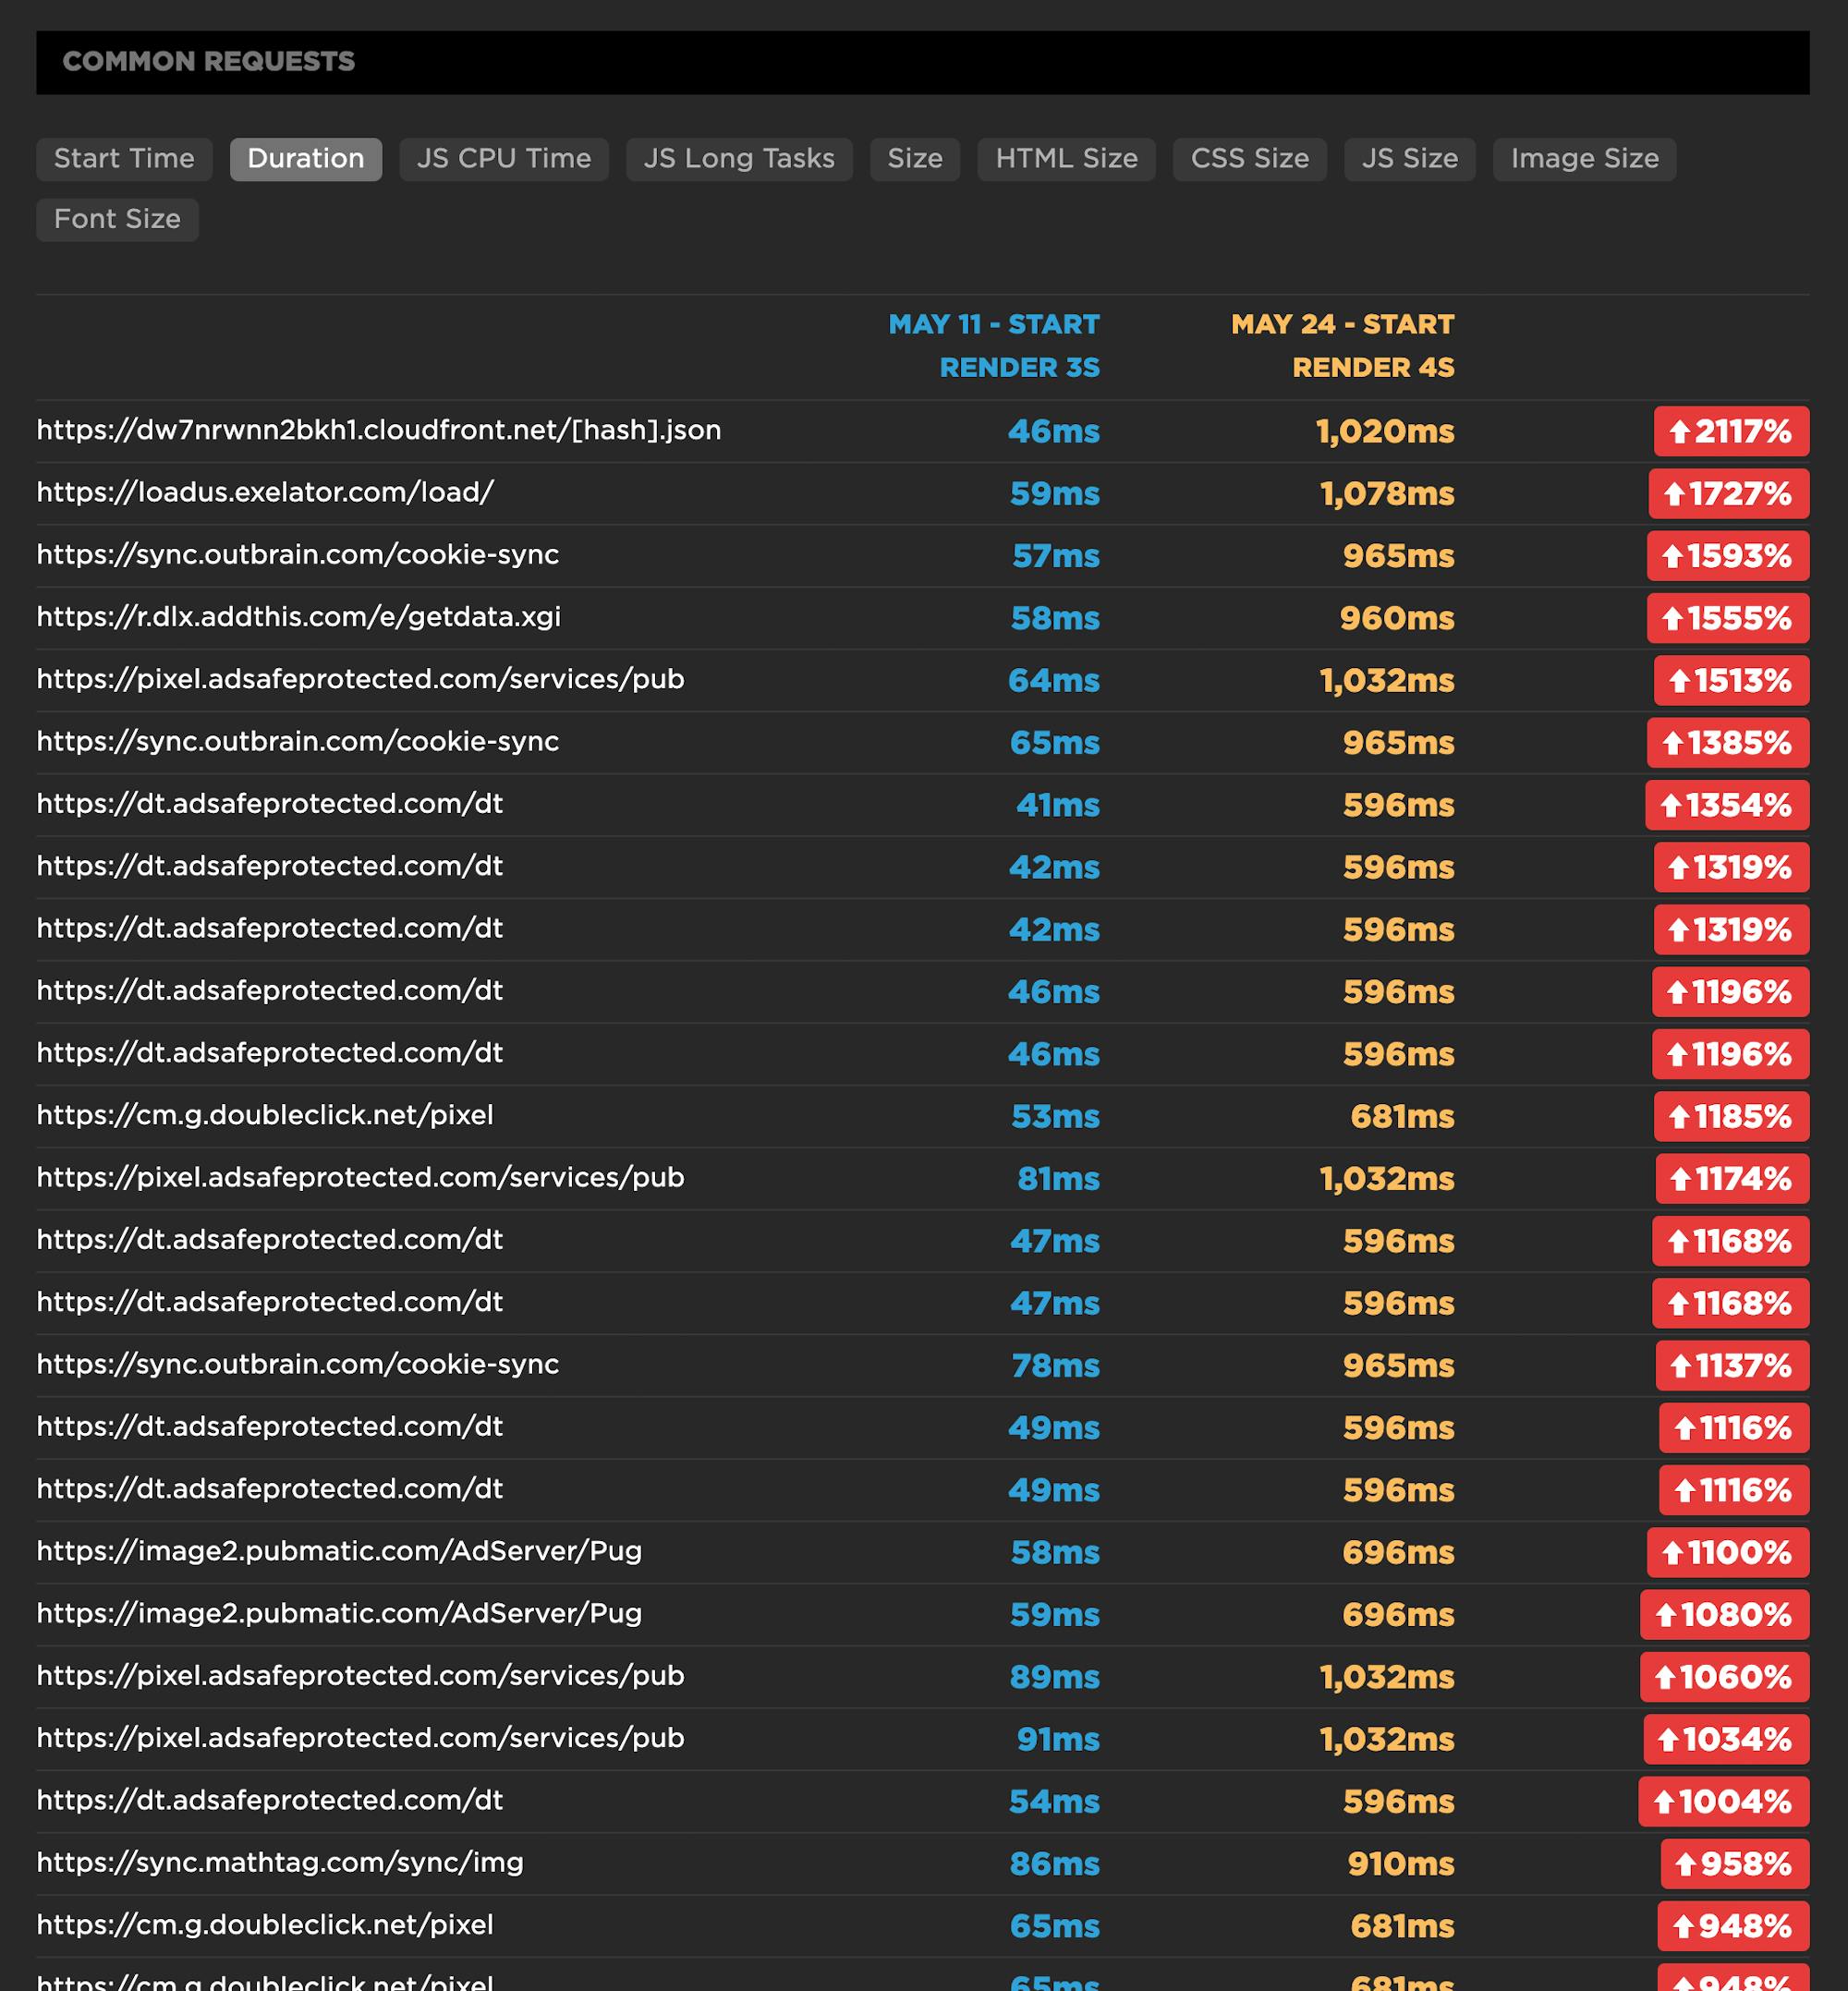Click the 1004% increase badge

pos(1723,1802)
